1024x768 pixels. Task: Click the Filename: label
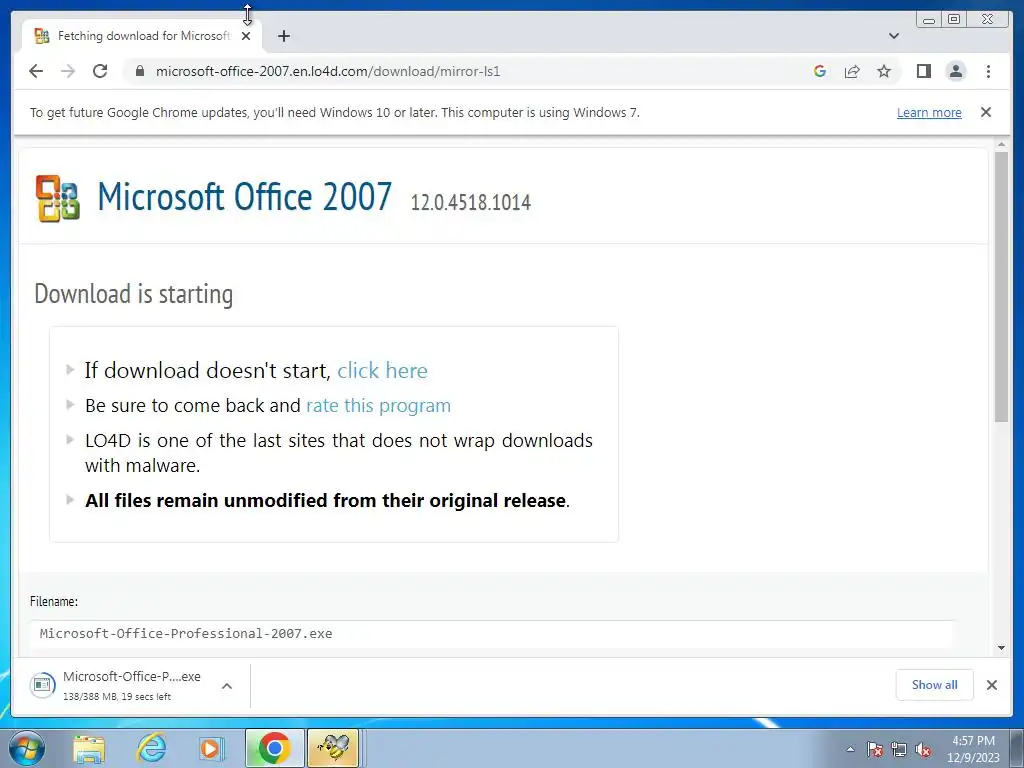point(54,601)
